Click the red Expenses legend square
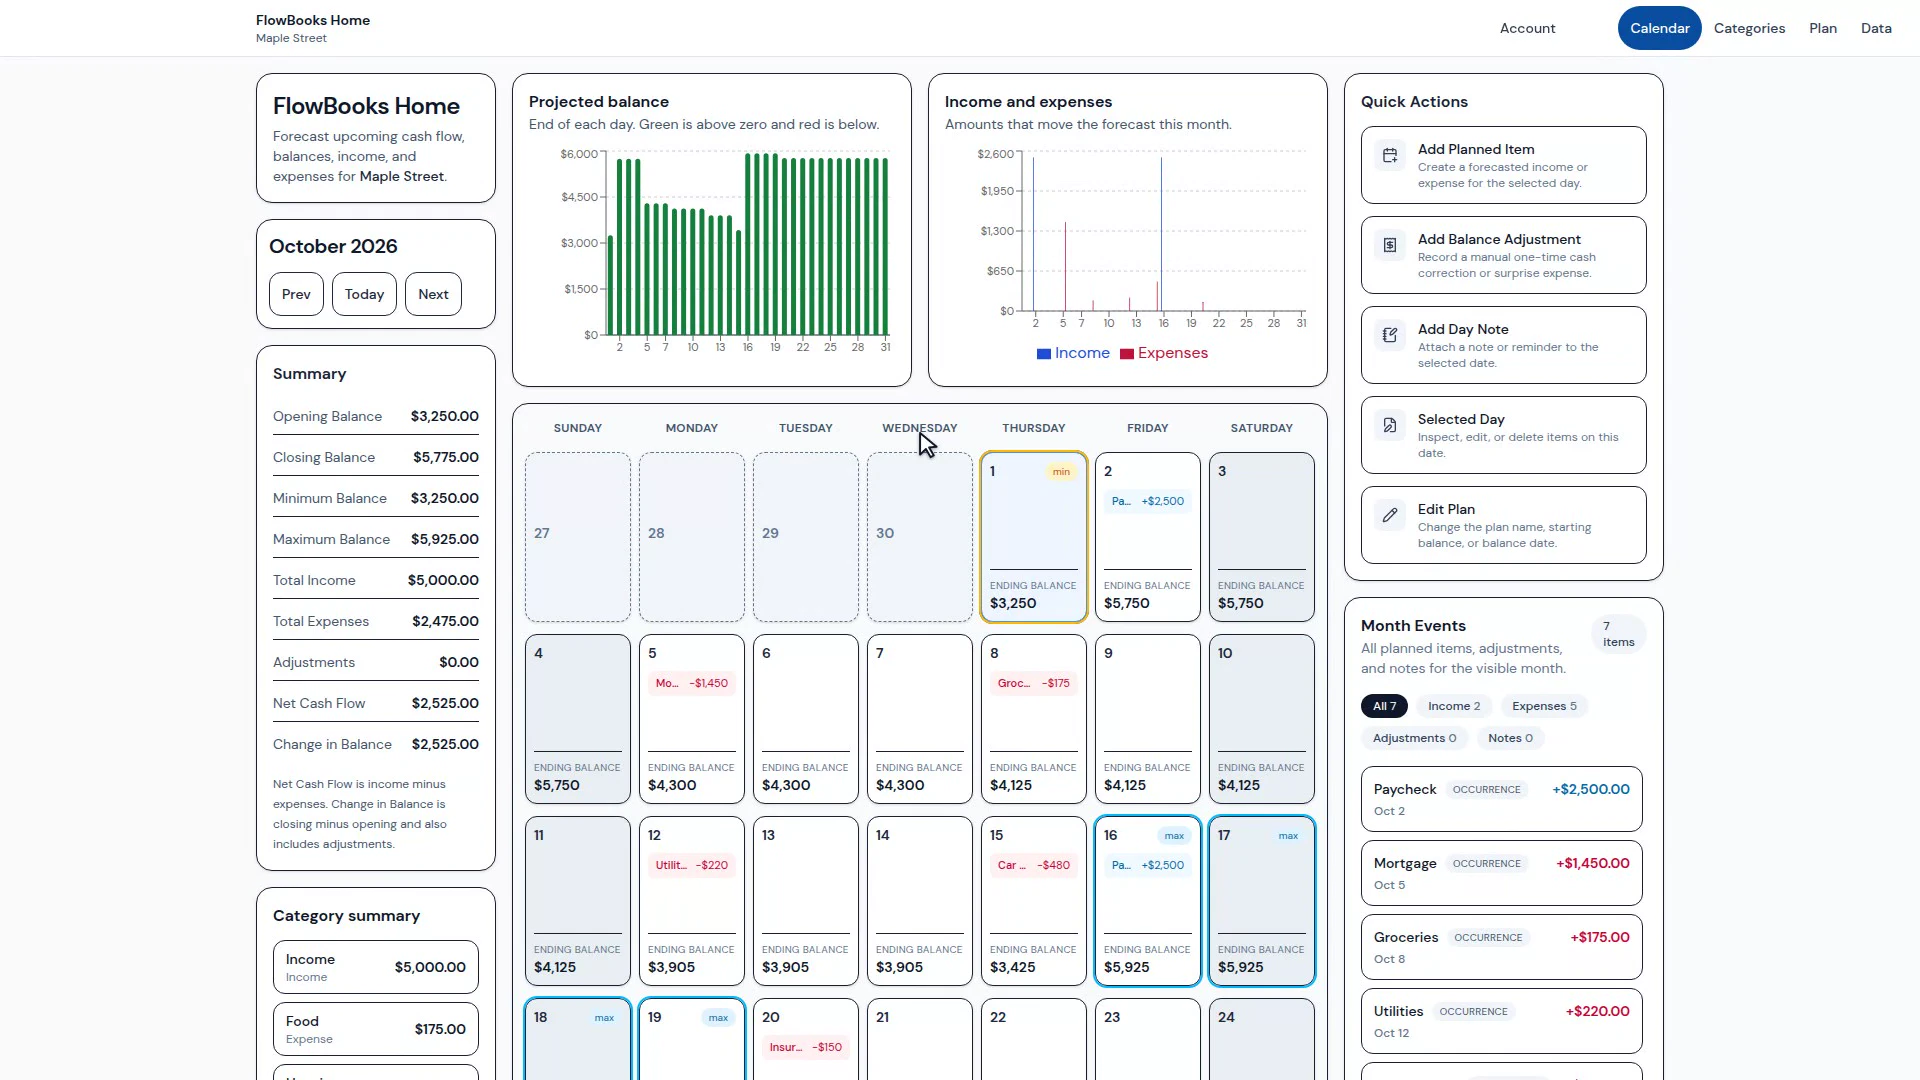The image size is (1920, 1080). pyautogui.click(x=1127, y=354)
